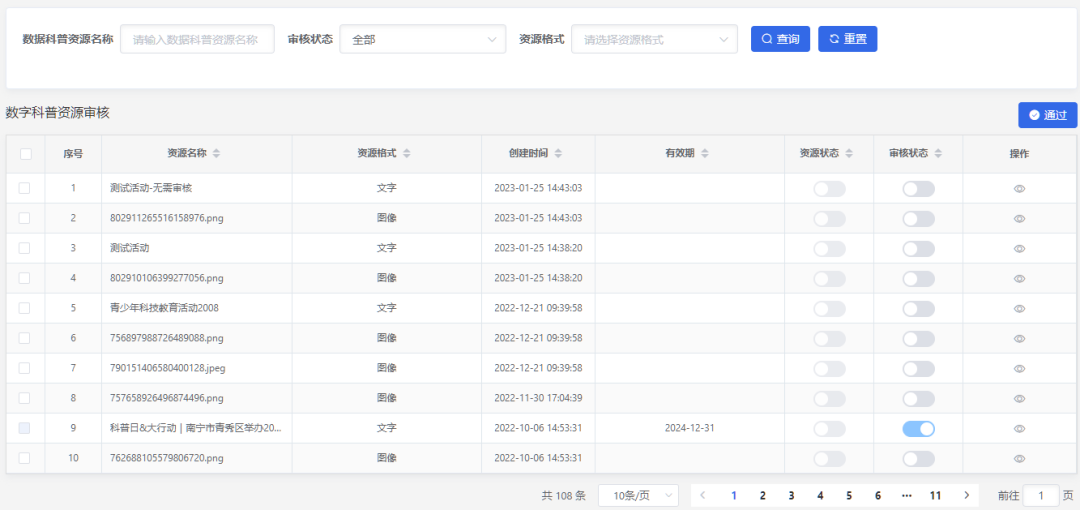Toggle 资源状态 switch for 测试活动-无需审核
This screenshot has width=1080, height=510.
[829, 189]
